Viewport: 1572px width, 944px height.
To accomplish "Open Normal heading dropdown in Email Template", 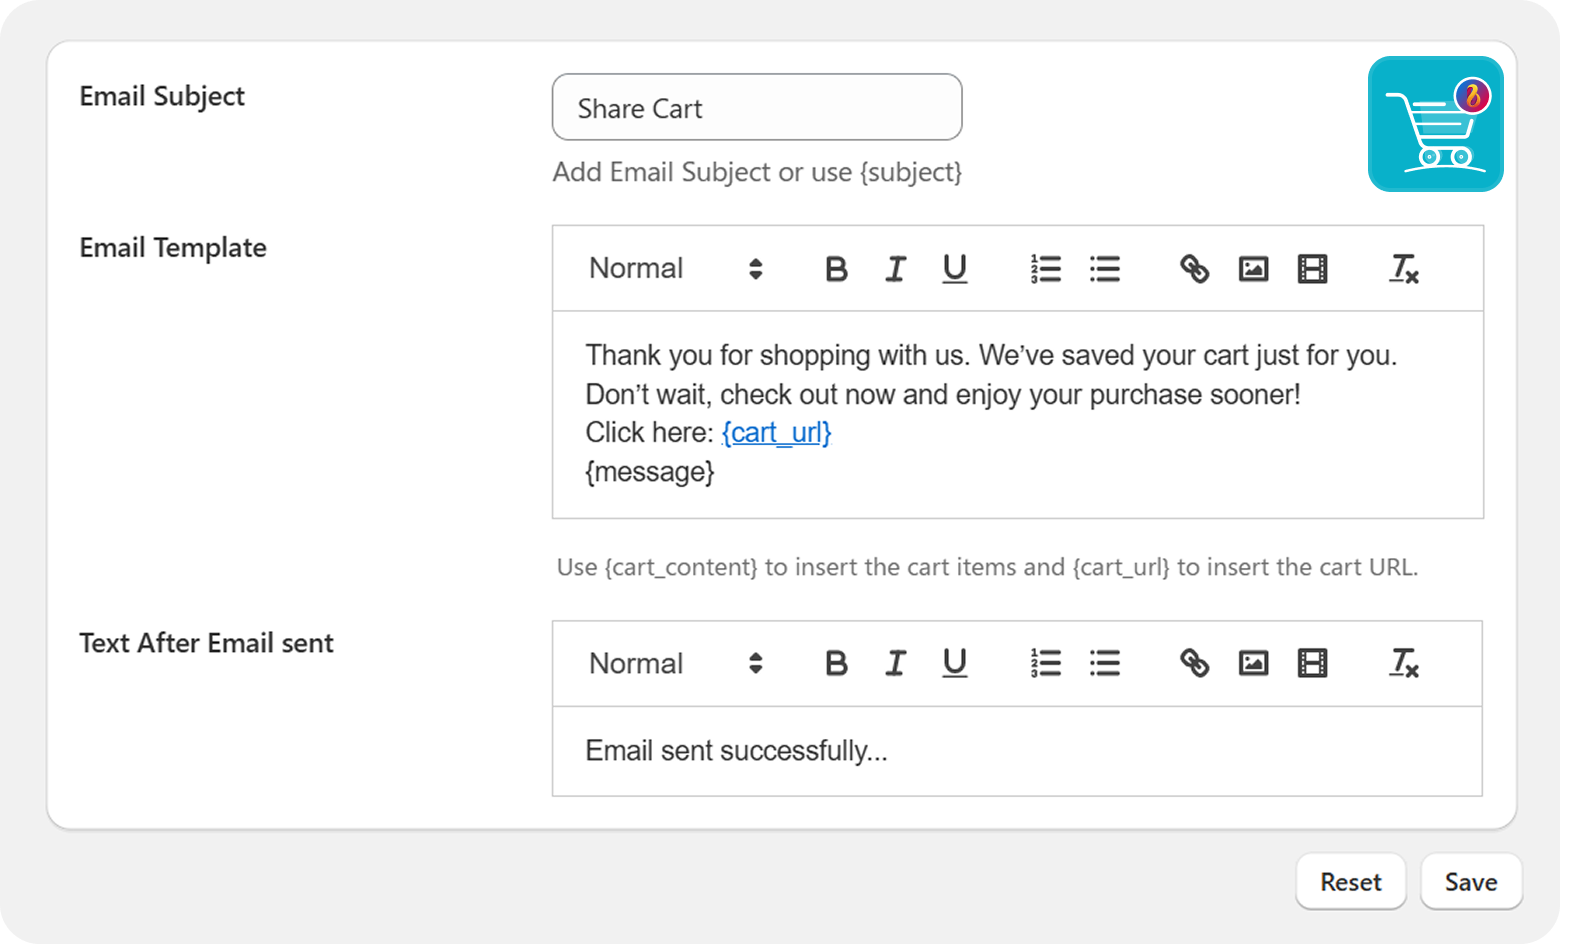I will 675,269.
